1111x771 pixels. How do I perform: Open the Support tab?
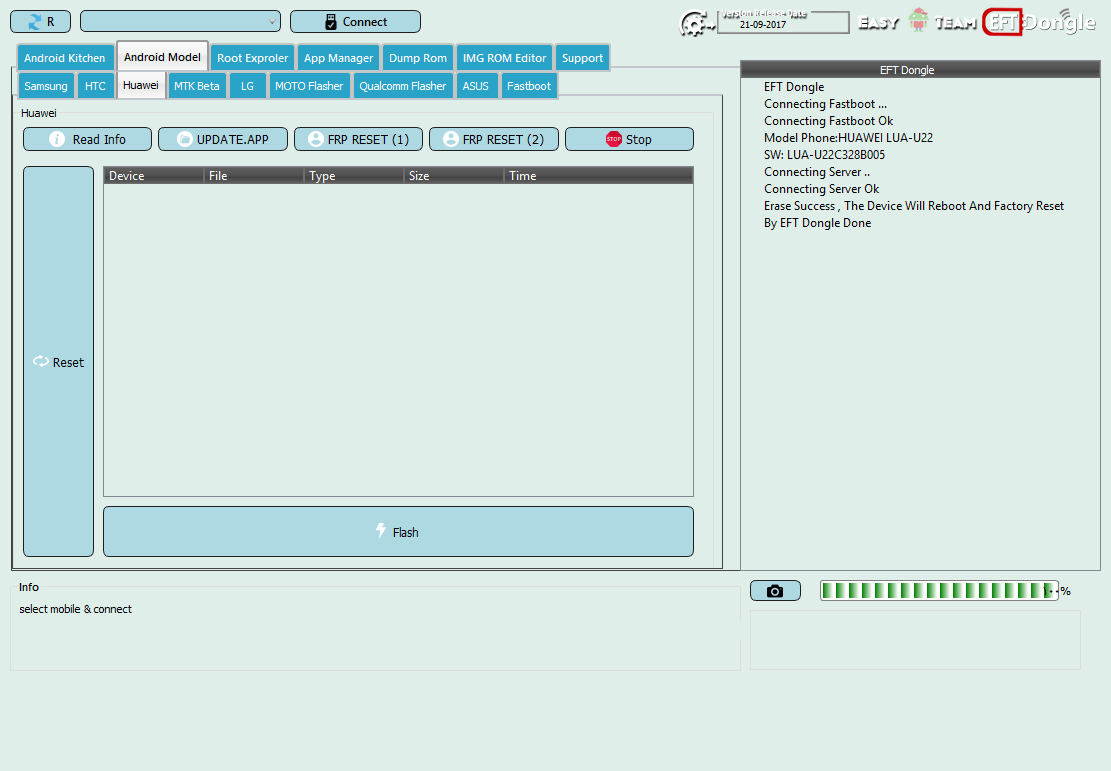582,58
